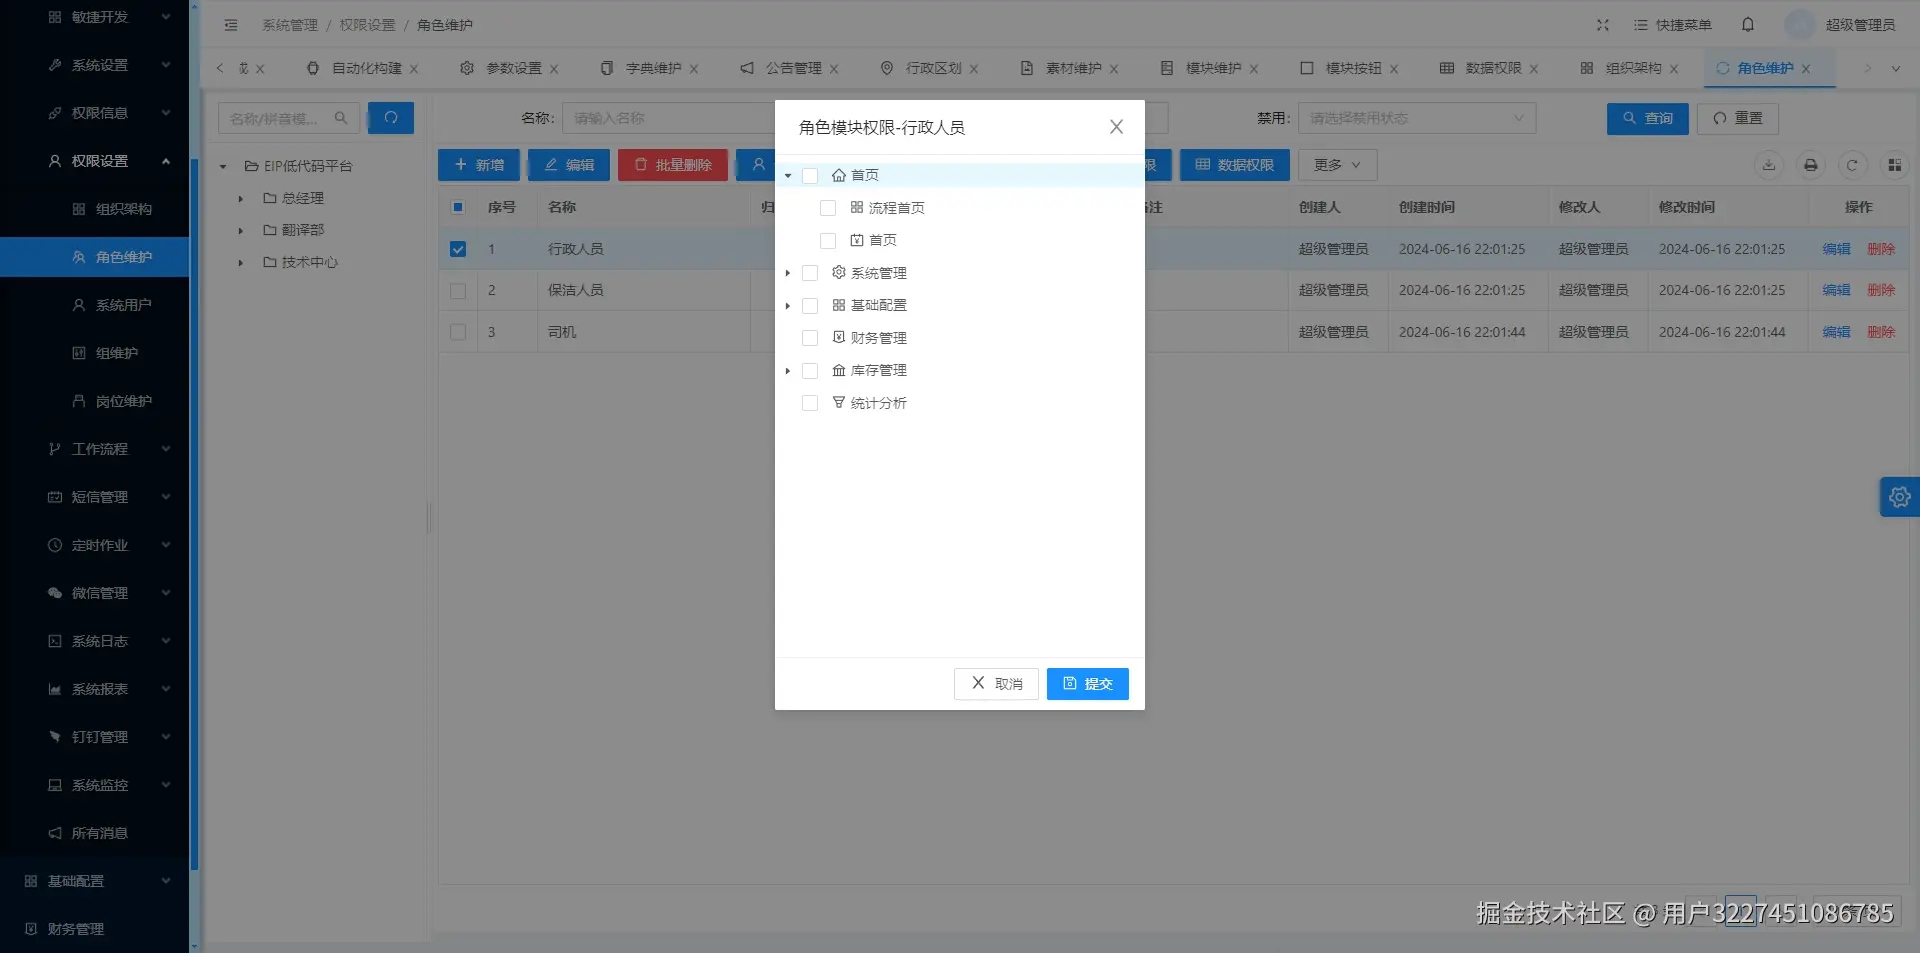Close the 参数设置 tab
The height and width of the screenshot is (953, 1920).
pyautogui.click(x=554, y=69)
